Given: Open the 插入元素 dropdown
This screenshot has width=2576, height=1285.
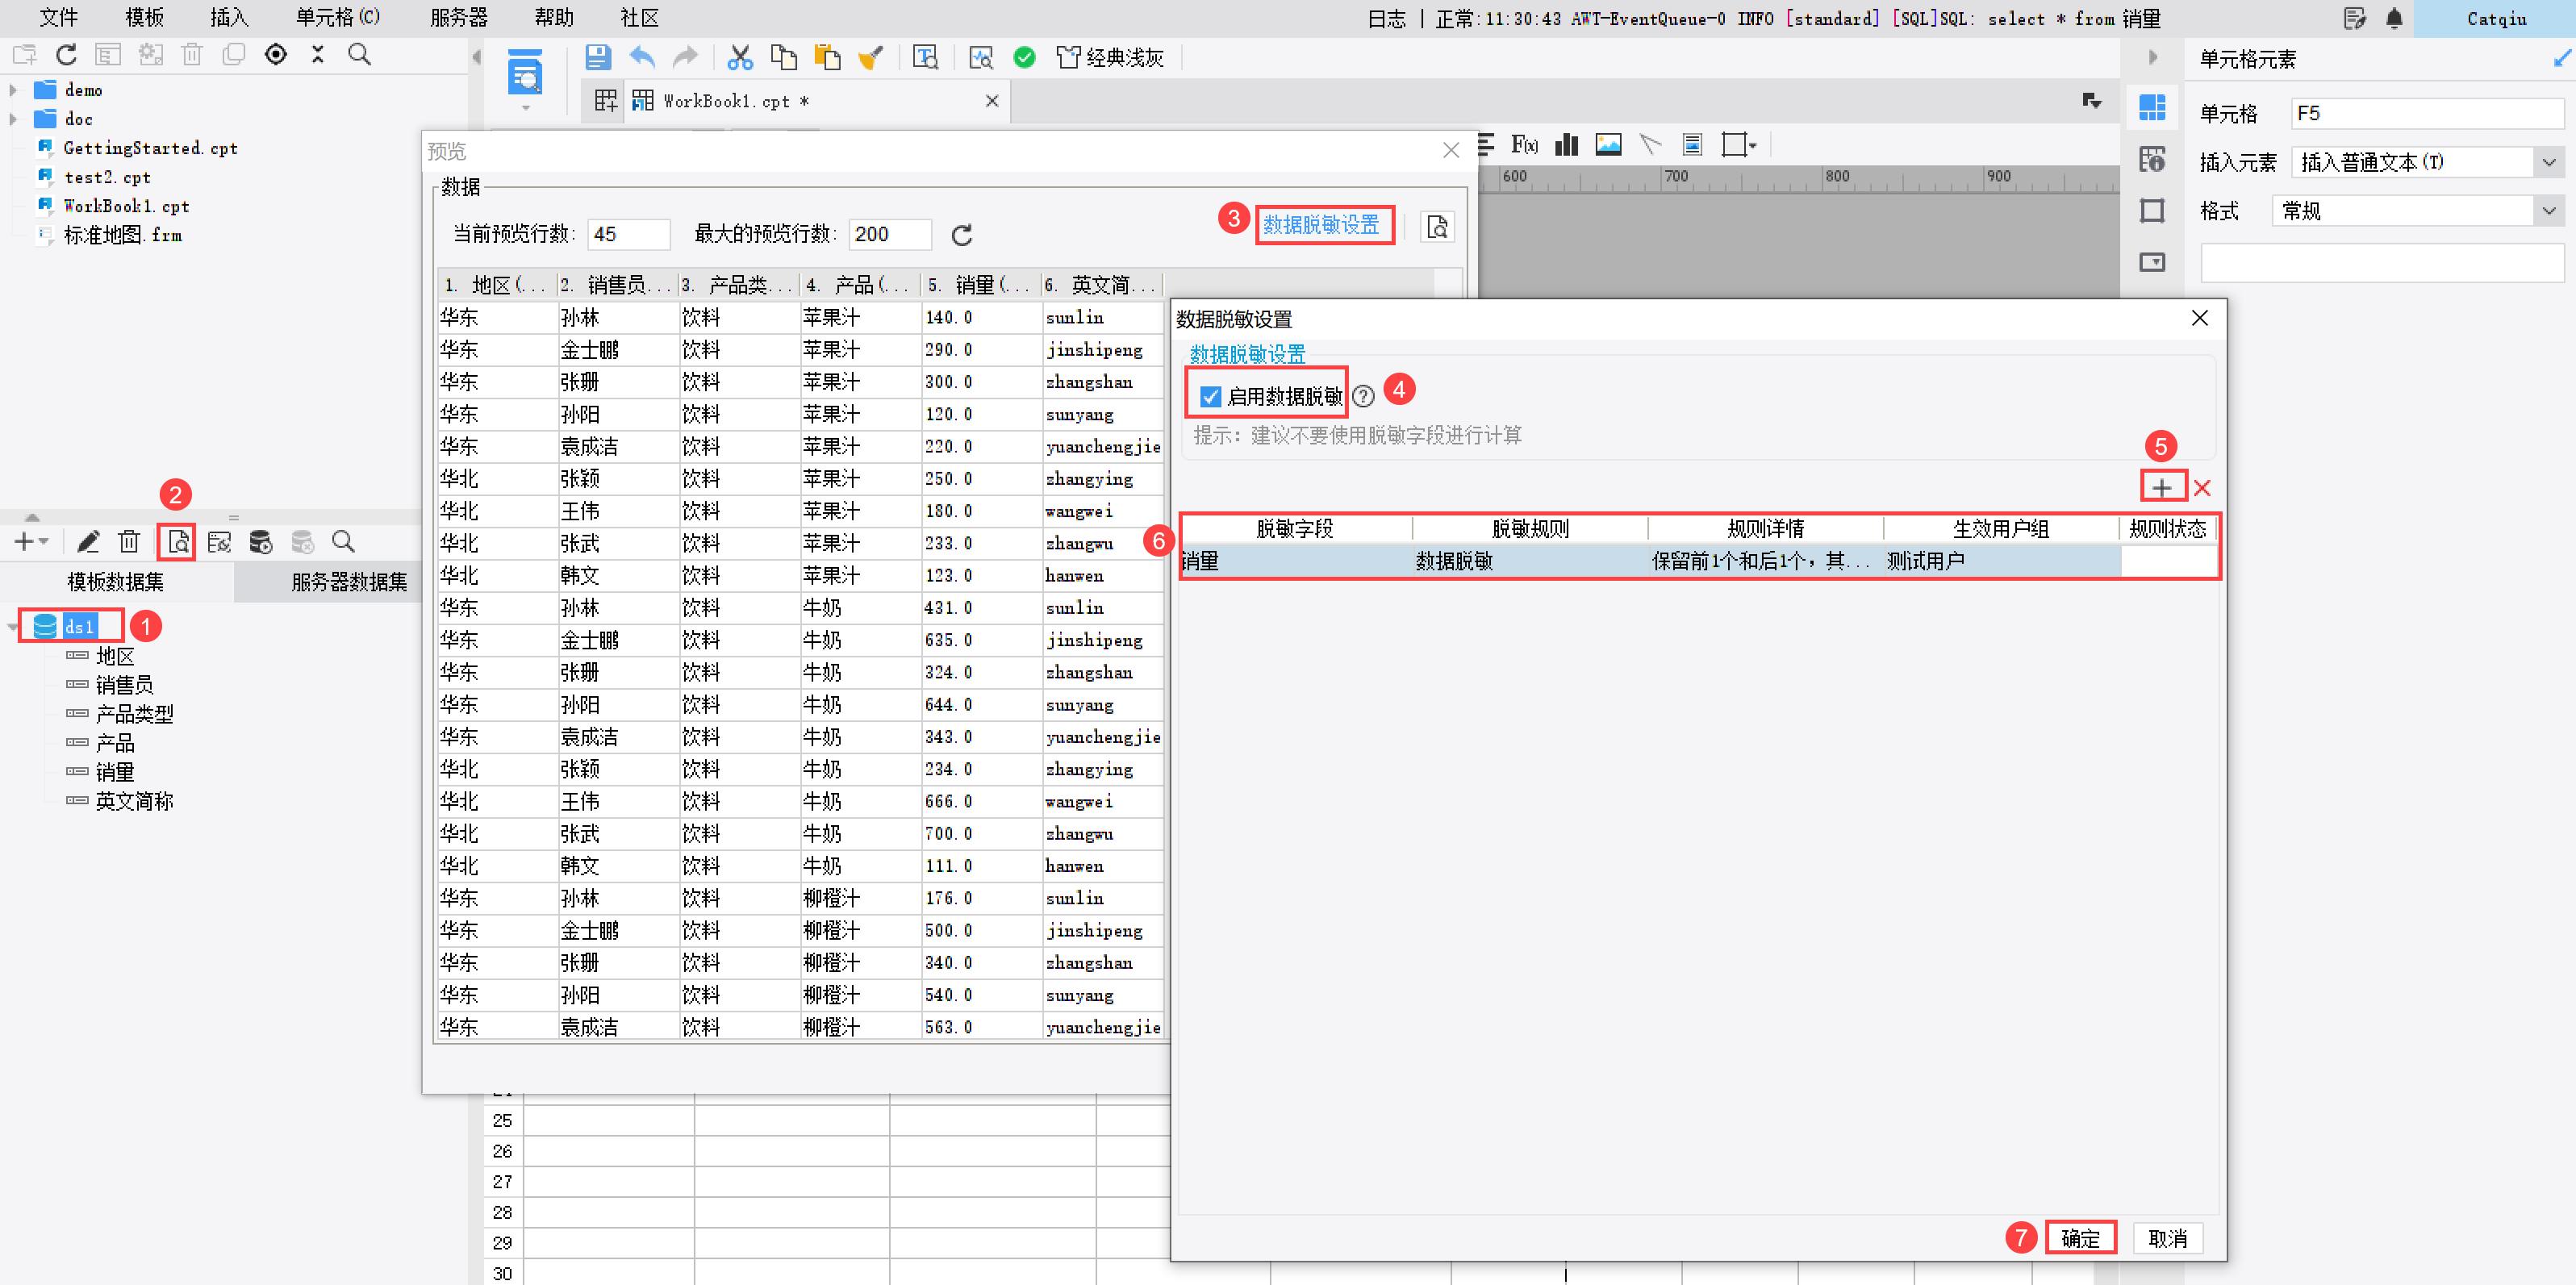Looking at the screenshot, I should (x=2548, y=162).
